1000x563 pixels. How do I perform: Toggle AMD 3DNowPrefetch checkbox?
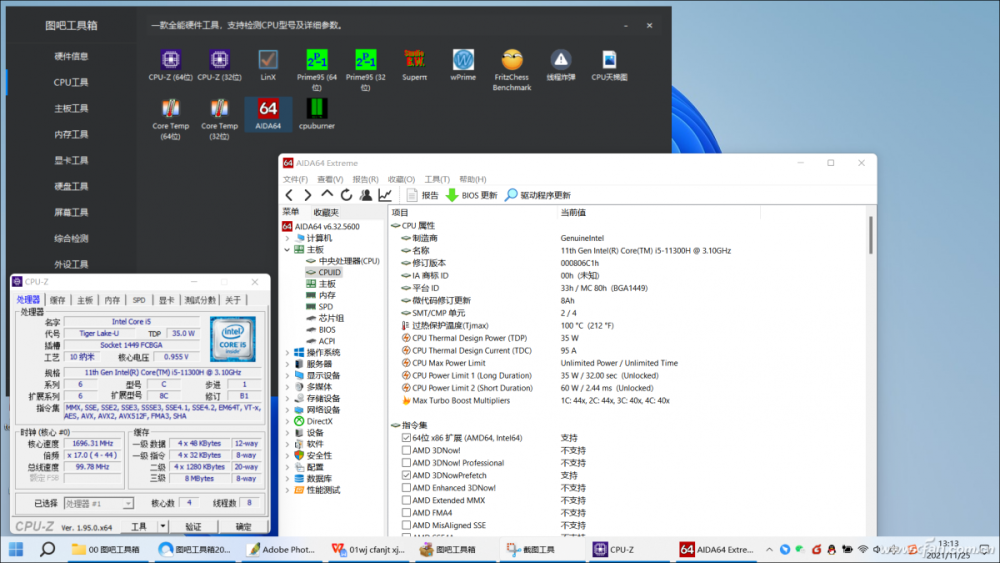click(x=406, y=475)
